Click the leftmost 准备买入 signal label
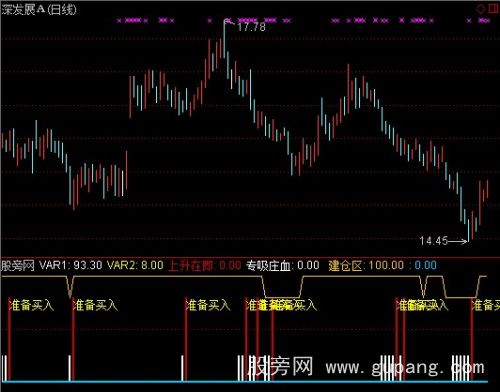Viewport: 500px width, 392px height. pos(32,305)
